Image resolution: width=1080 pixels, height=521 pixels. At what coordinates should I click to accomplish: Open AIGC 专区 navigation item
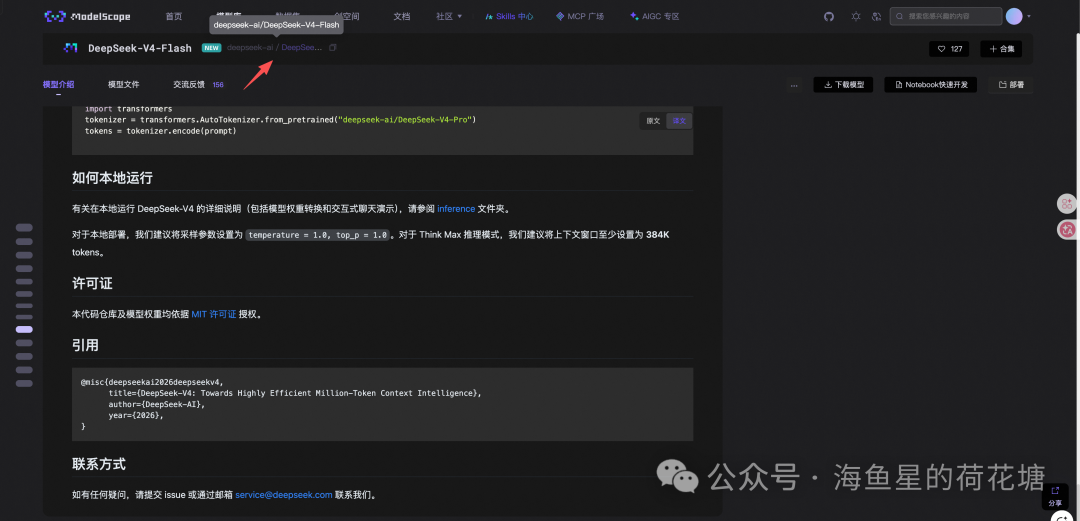654,17
